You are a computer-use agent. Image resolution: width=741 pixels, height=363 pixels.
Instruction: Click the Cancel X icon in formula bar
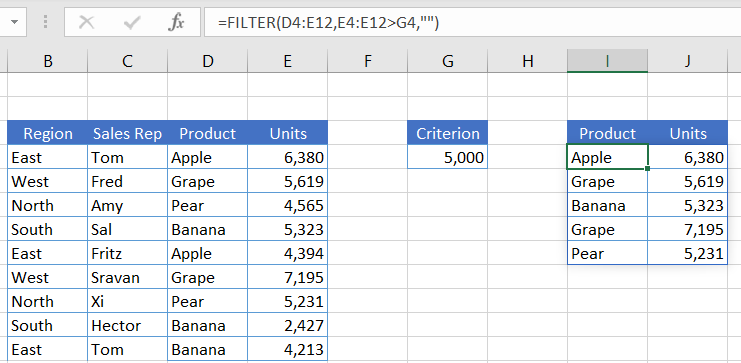(86, 22)
